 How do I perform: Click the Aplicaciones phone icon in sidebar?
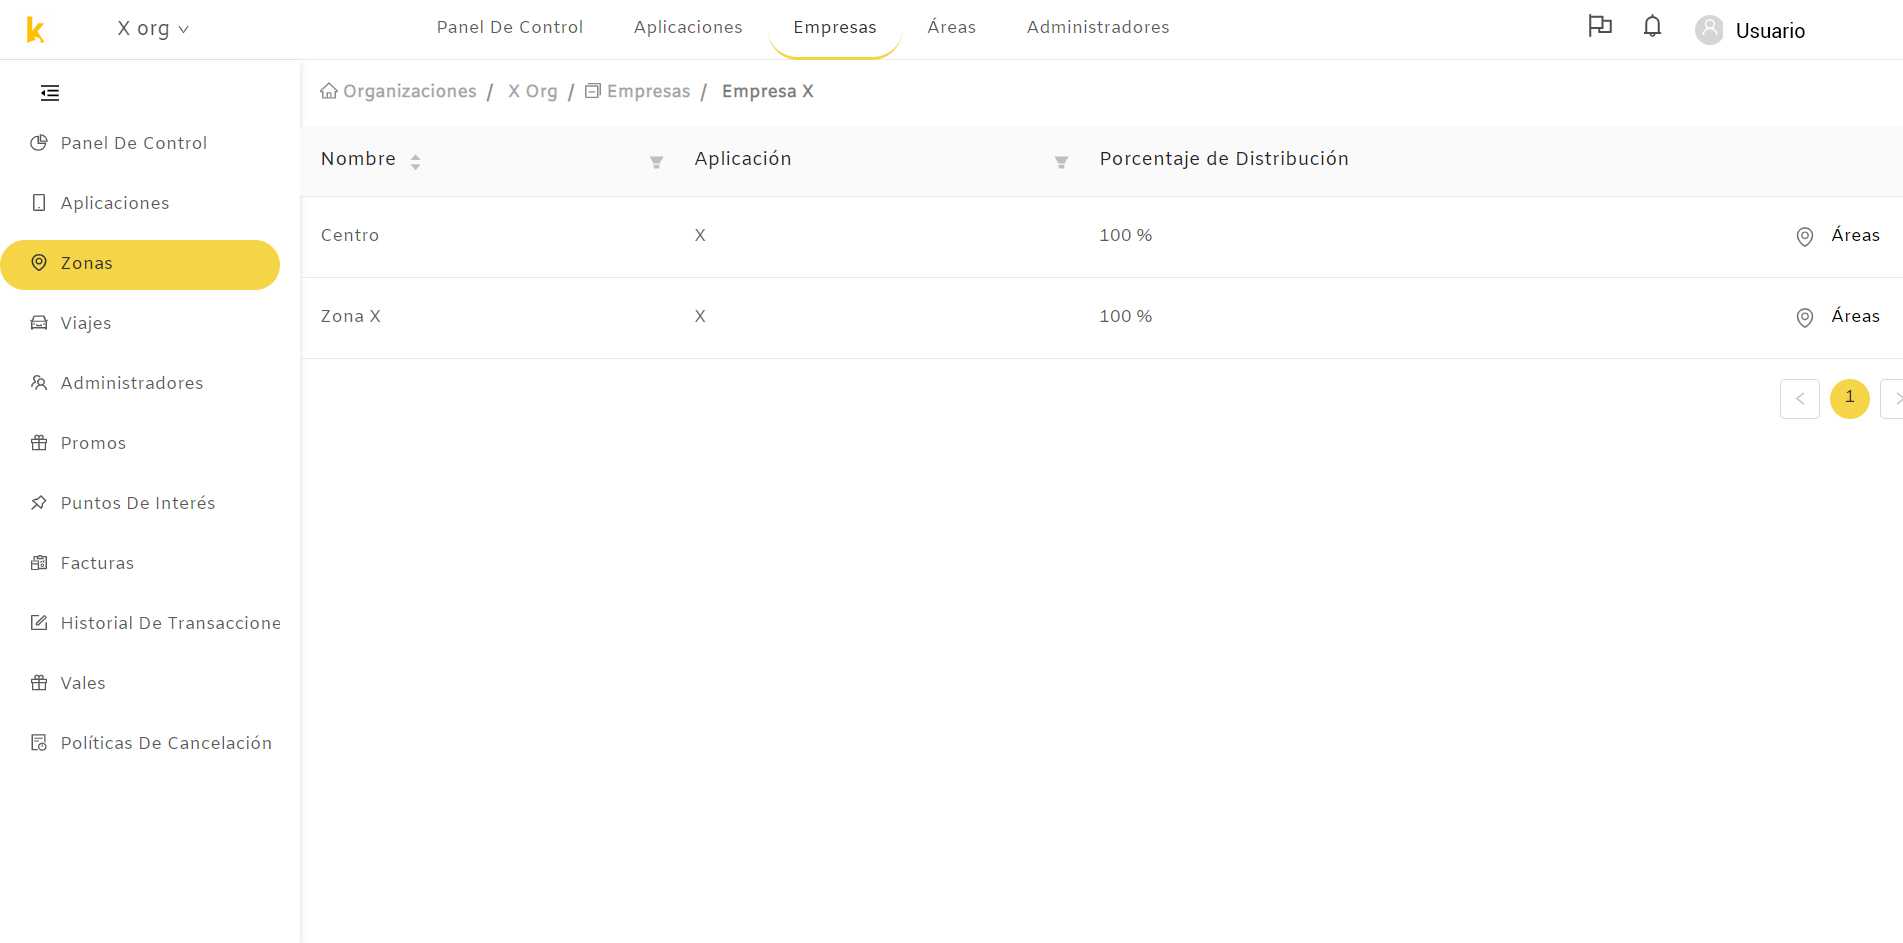(x=39, y=203)
